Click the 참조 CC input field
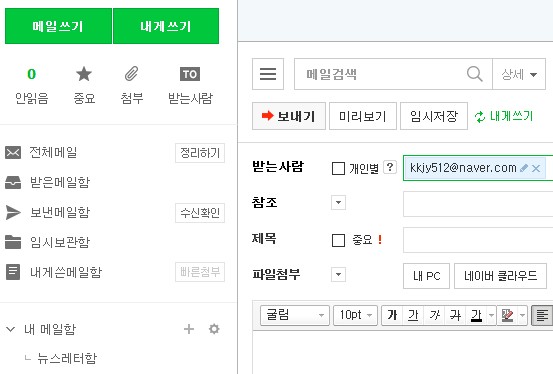Image resolution: width=553 pixels, height=374 pixels. (478, 204)
